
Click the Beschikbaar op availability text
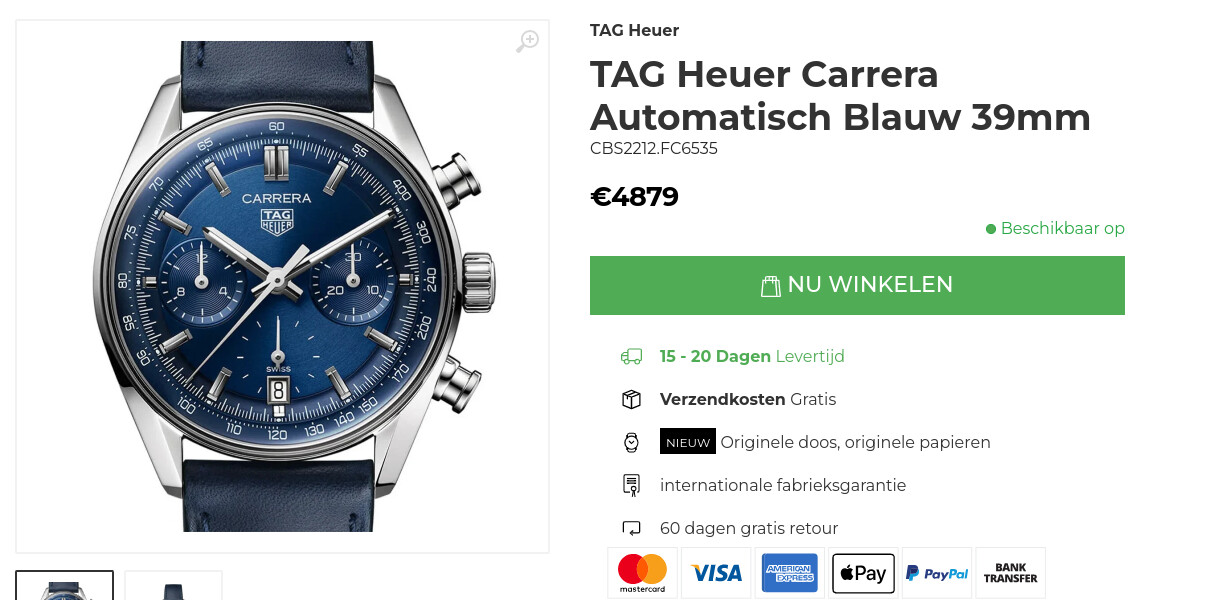(1055, 228)
